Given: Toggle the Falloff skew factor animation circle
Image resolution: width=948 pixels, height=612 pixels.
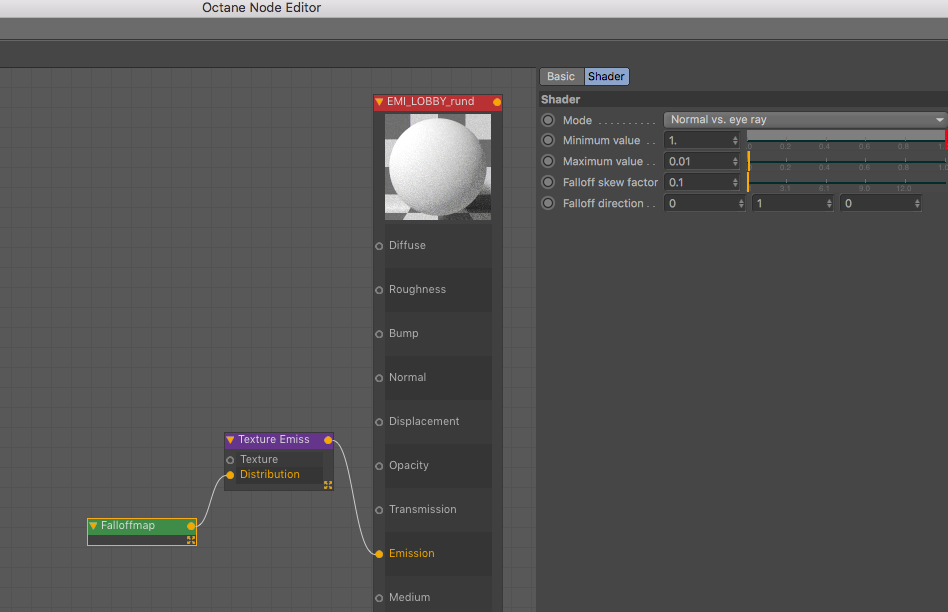Looking at the screenshot, I should [x=548, y=182].
